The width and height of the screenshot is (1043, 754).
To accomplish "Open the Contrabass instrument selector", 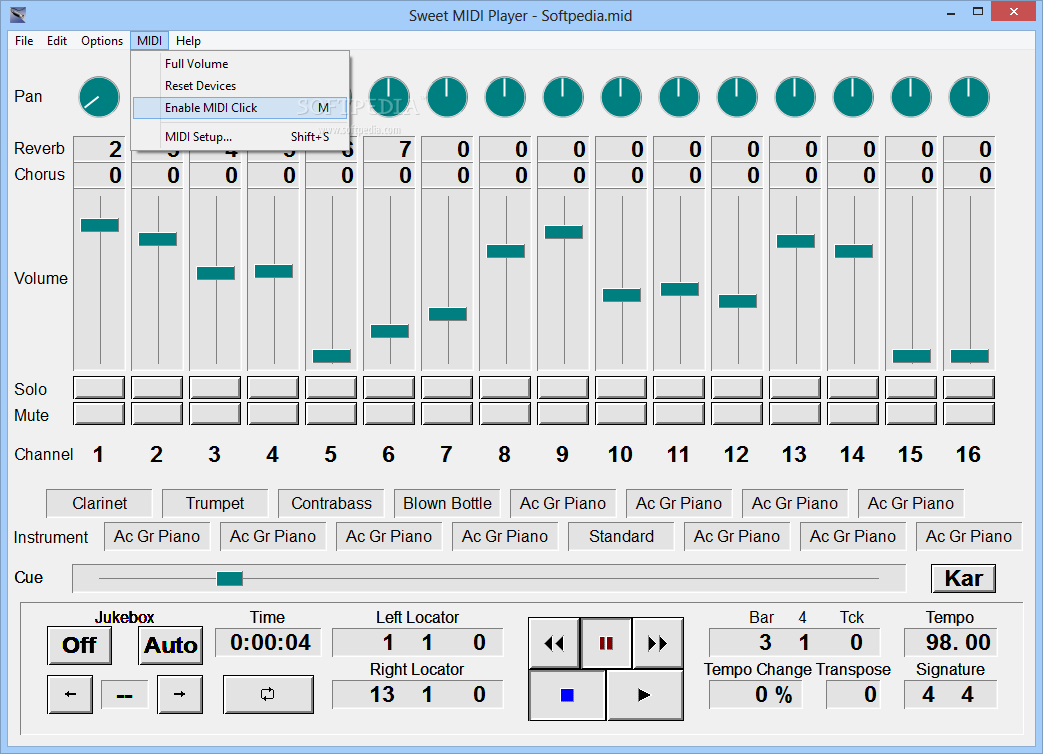I will click(x=331, y=503).
